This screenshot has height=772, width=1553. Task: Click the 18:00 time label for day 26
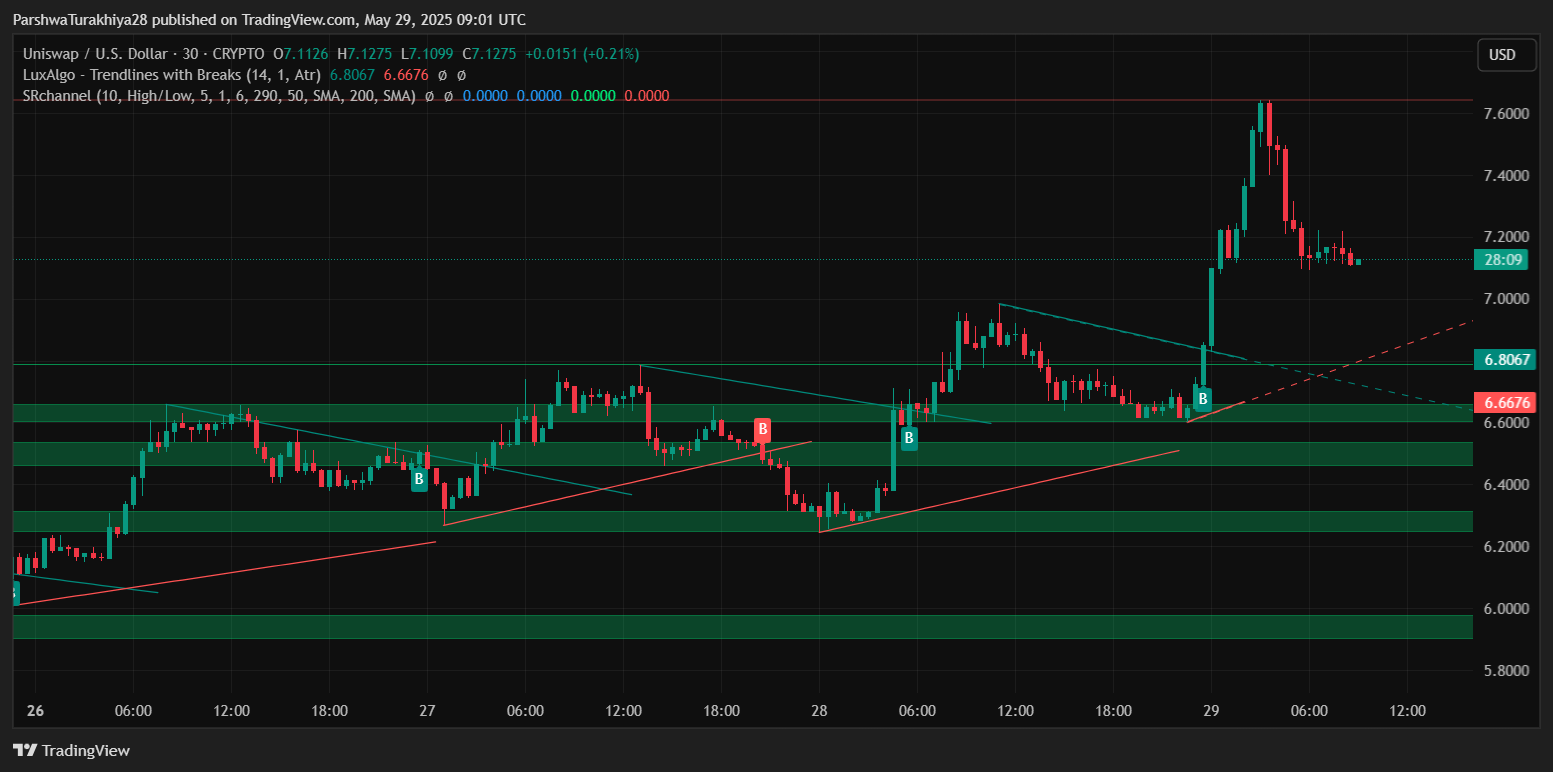pyautogui.click(x=330, y=711)
